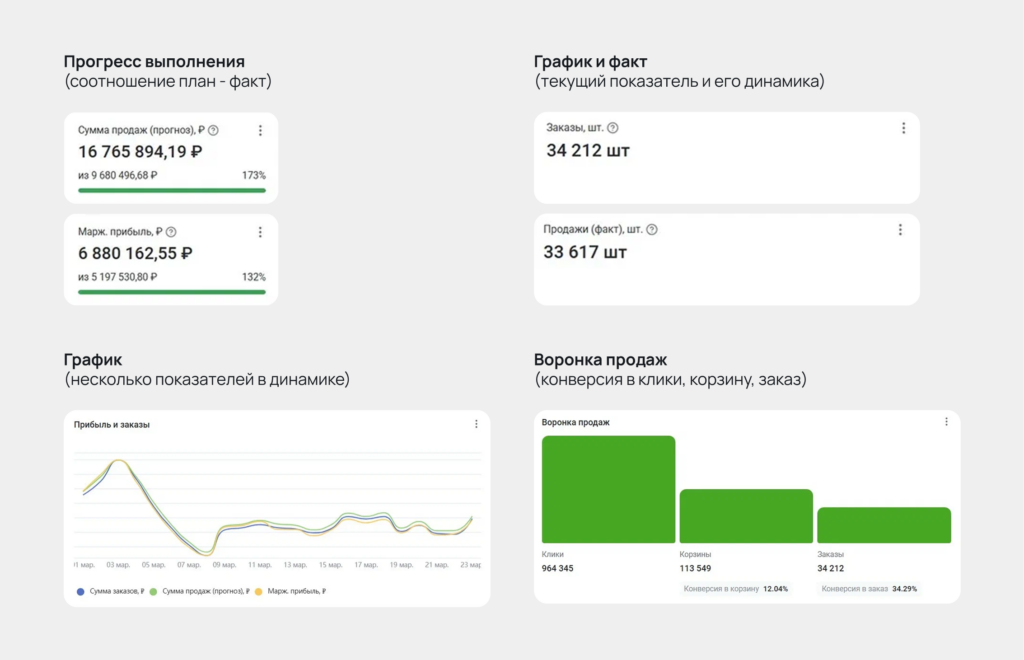The image size is (1024, 660).
Task: Open kebab menu on Сумма продаж (прогноз) card
Action: tap(260, 130)
